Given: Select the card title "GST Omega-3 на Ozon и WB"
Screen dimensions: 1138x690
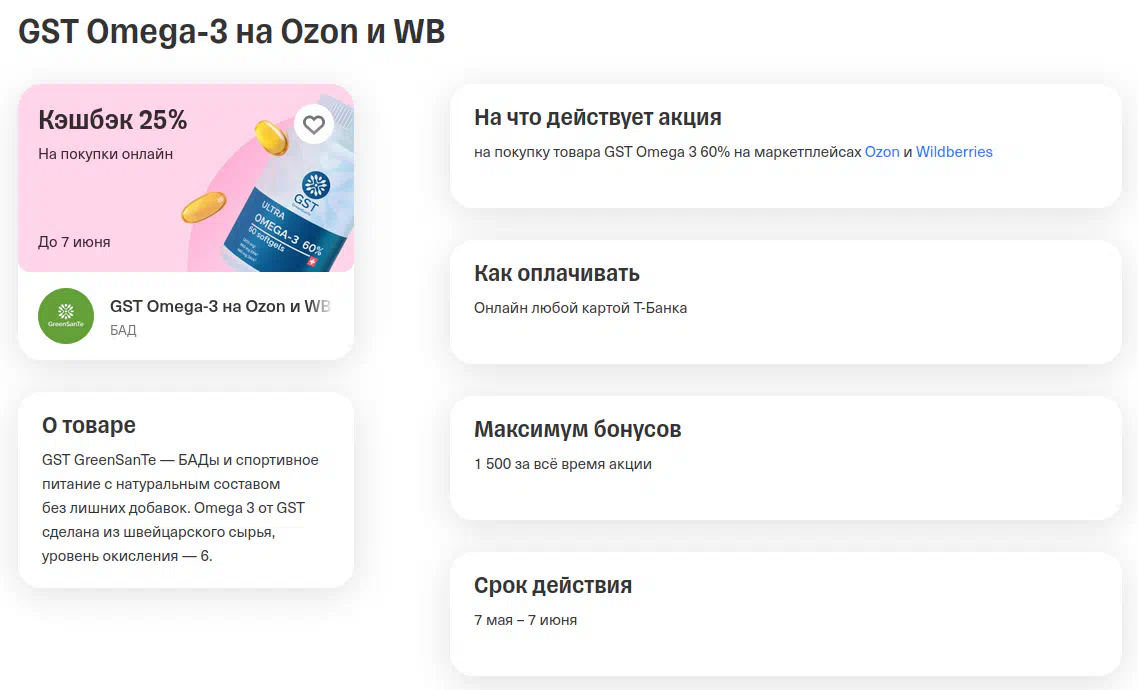Looking at the screenshot, I should [219, 306].
